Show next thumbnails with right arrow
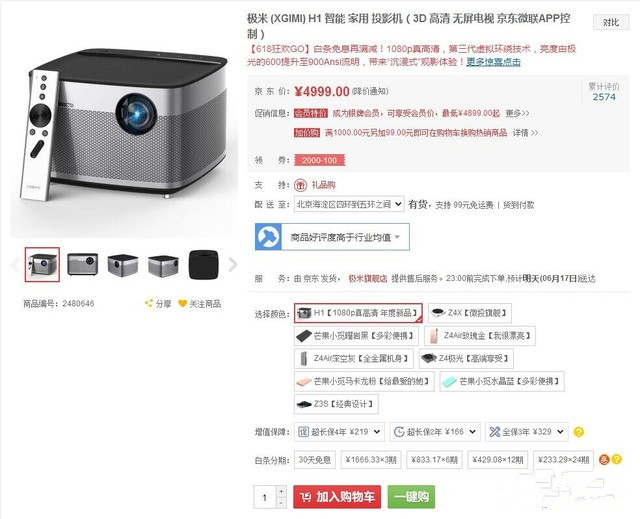Image resolution: width=640 pixels, height=519 pixels. (x=233, y=264)
